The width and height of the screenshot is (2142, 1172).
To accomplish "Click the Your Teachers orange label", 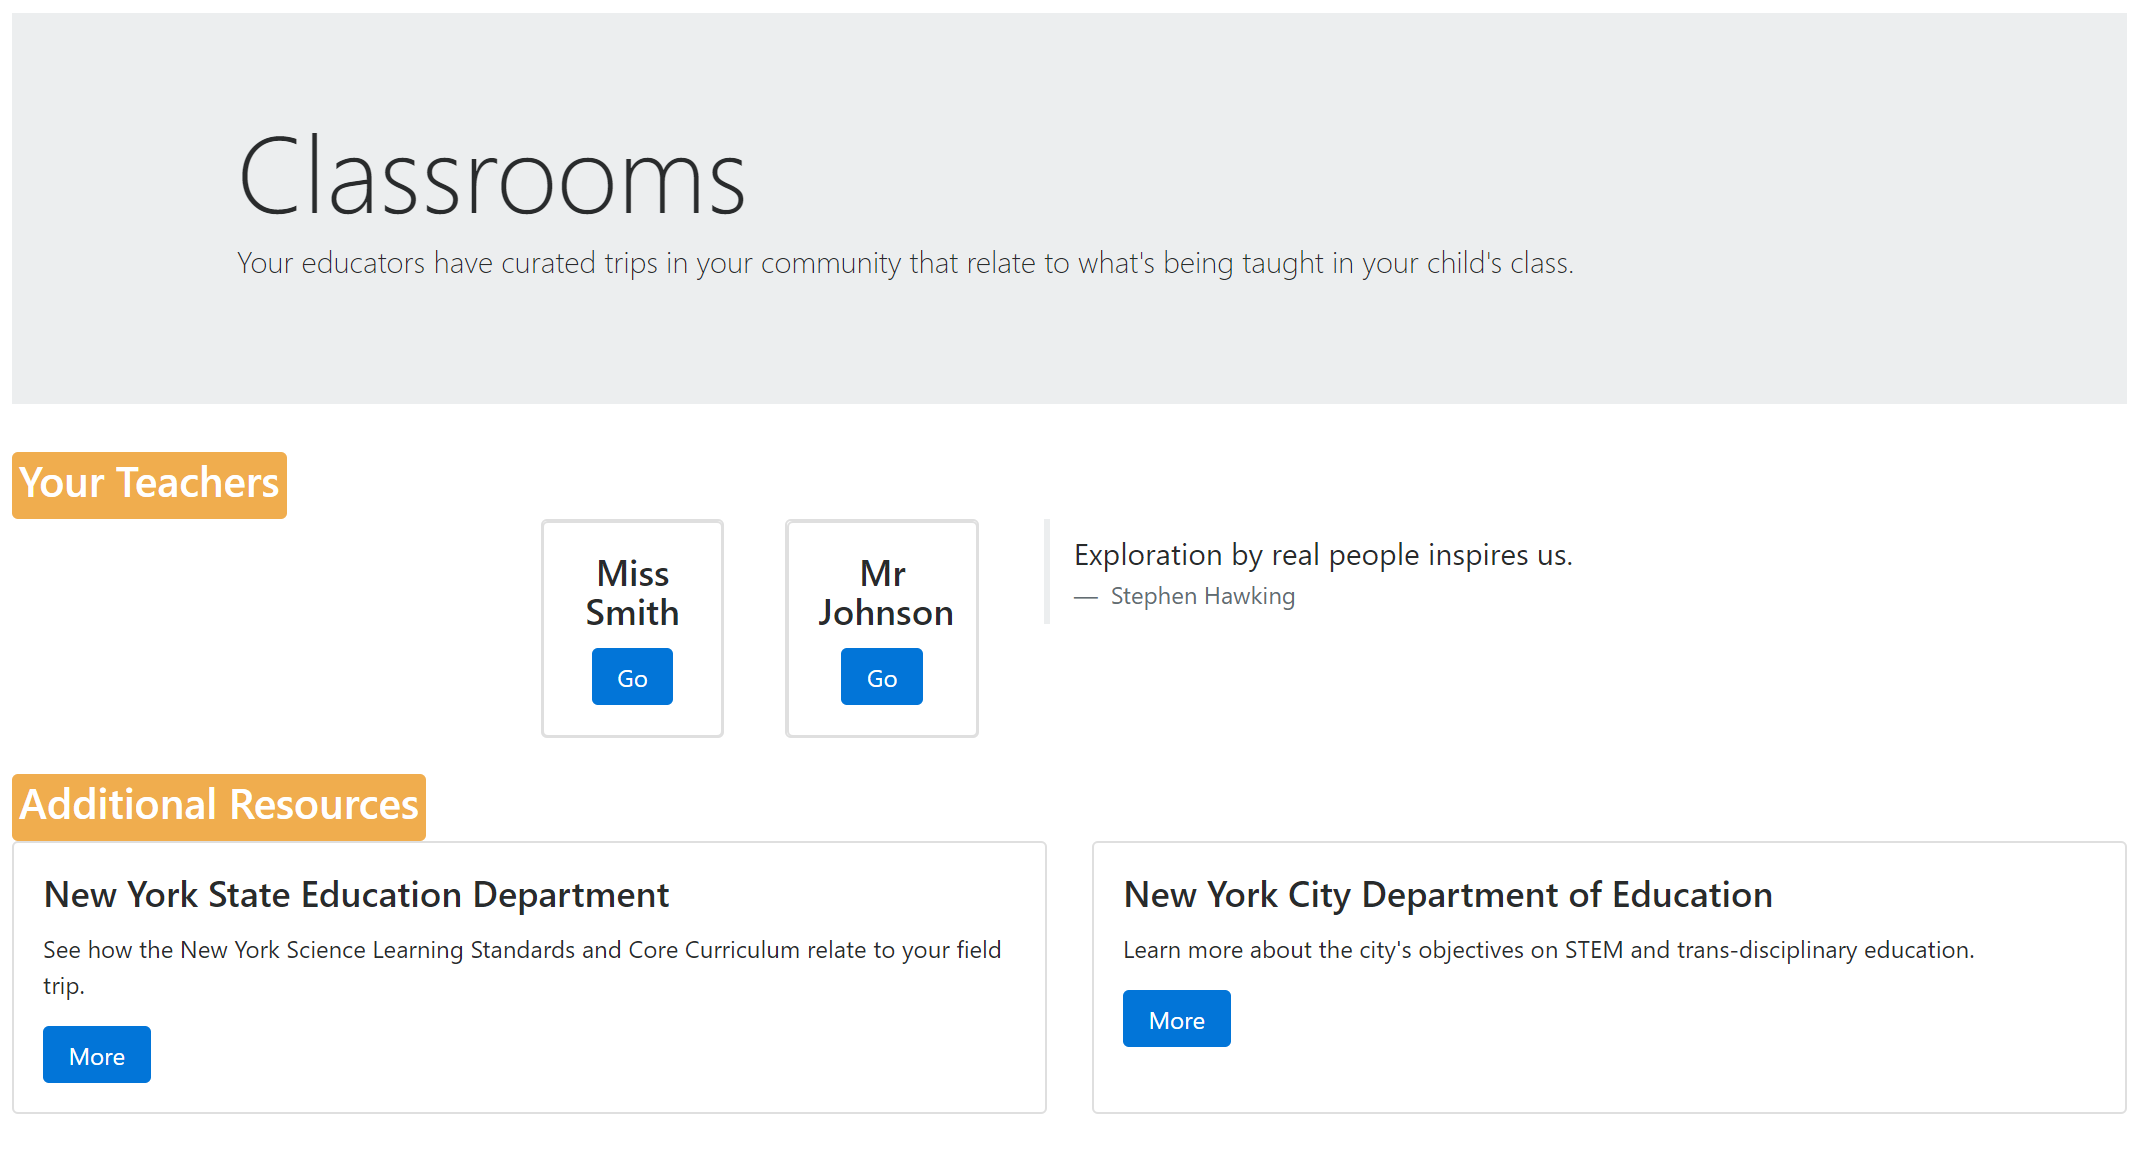I will pyautogui.click(x=149, y=485).
